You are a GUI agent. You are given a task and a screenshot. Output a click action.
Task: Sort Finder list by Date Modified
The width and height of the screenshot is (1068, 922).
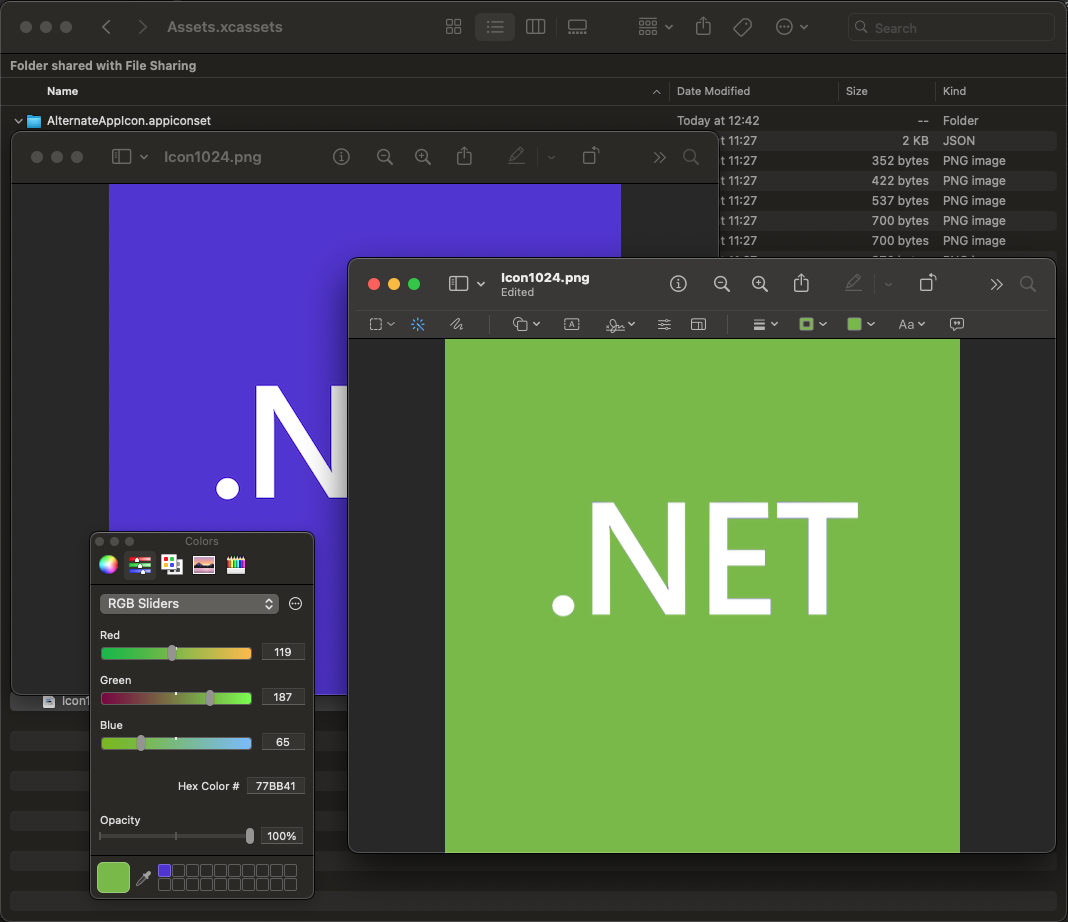pos(713,91)
